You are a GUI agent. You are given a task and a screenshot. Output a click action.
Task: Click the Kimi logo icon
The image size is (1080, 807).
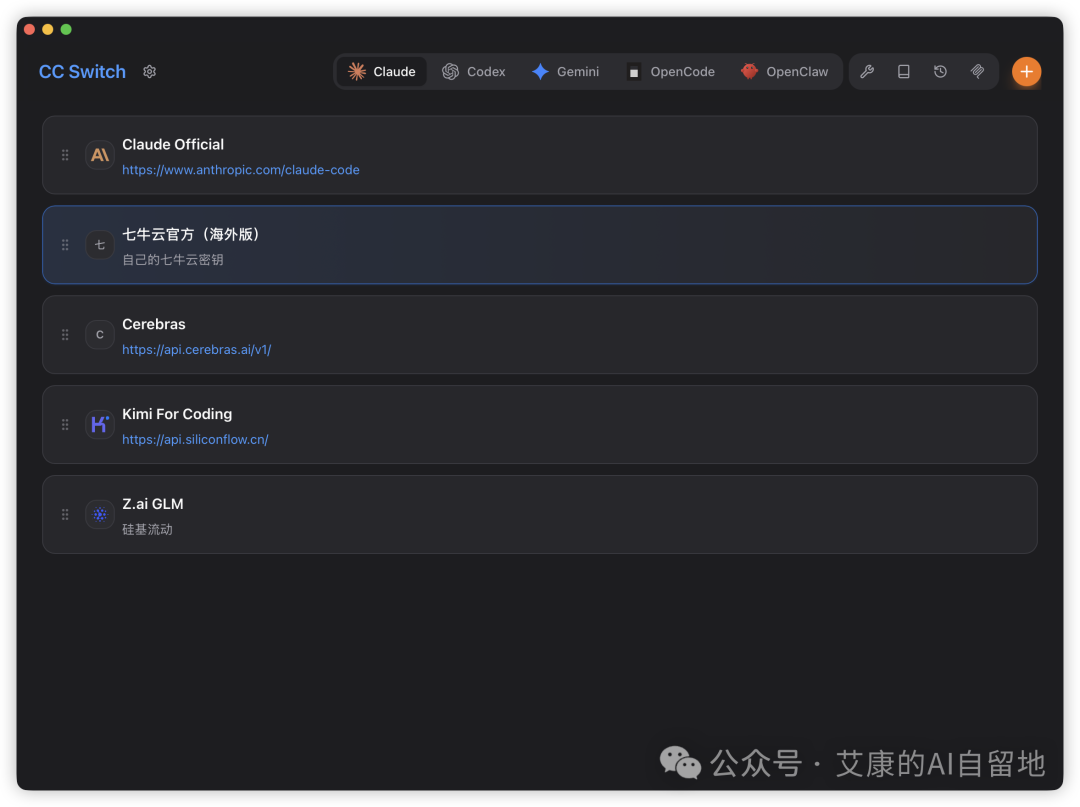pos(100,424)
